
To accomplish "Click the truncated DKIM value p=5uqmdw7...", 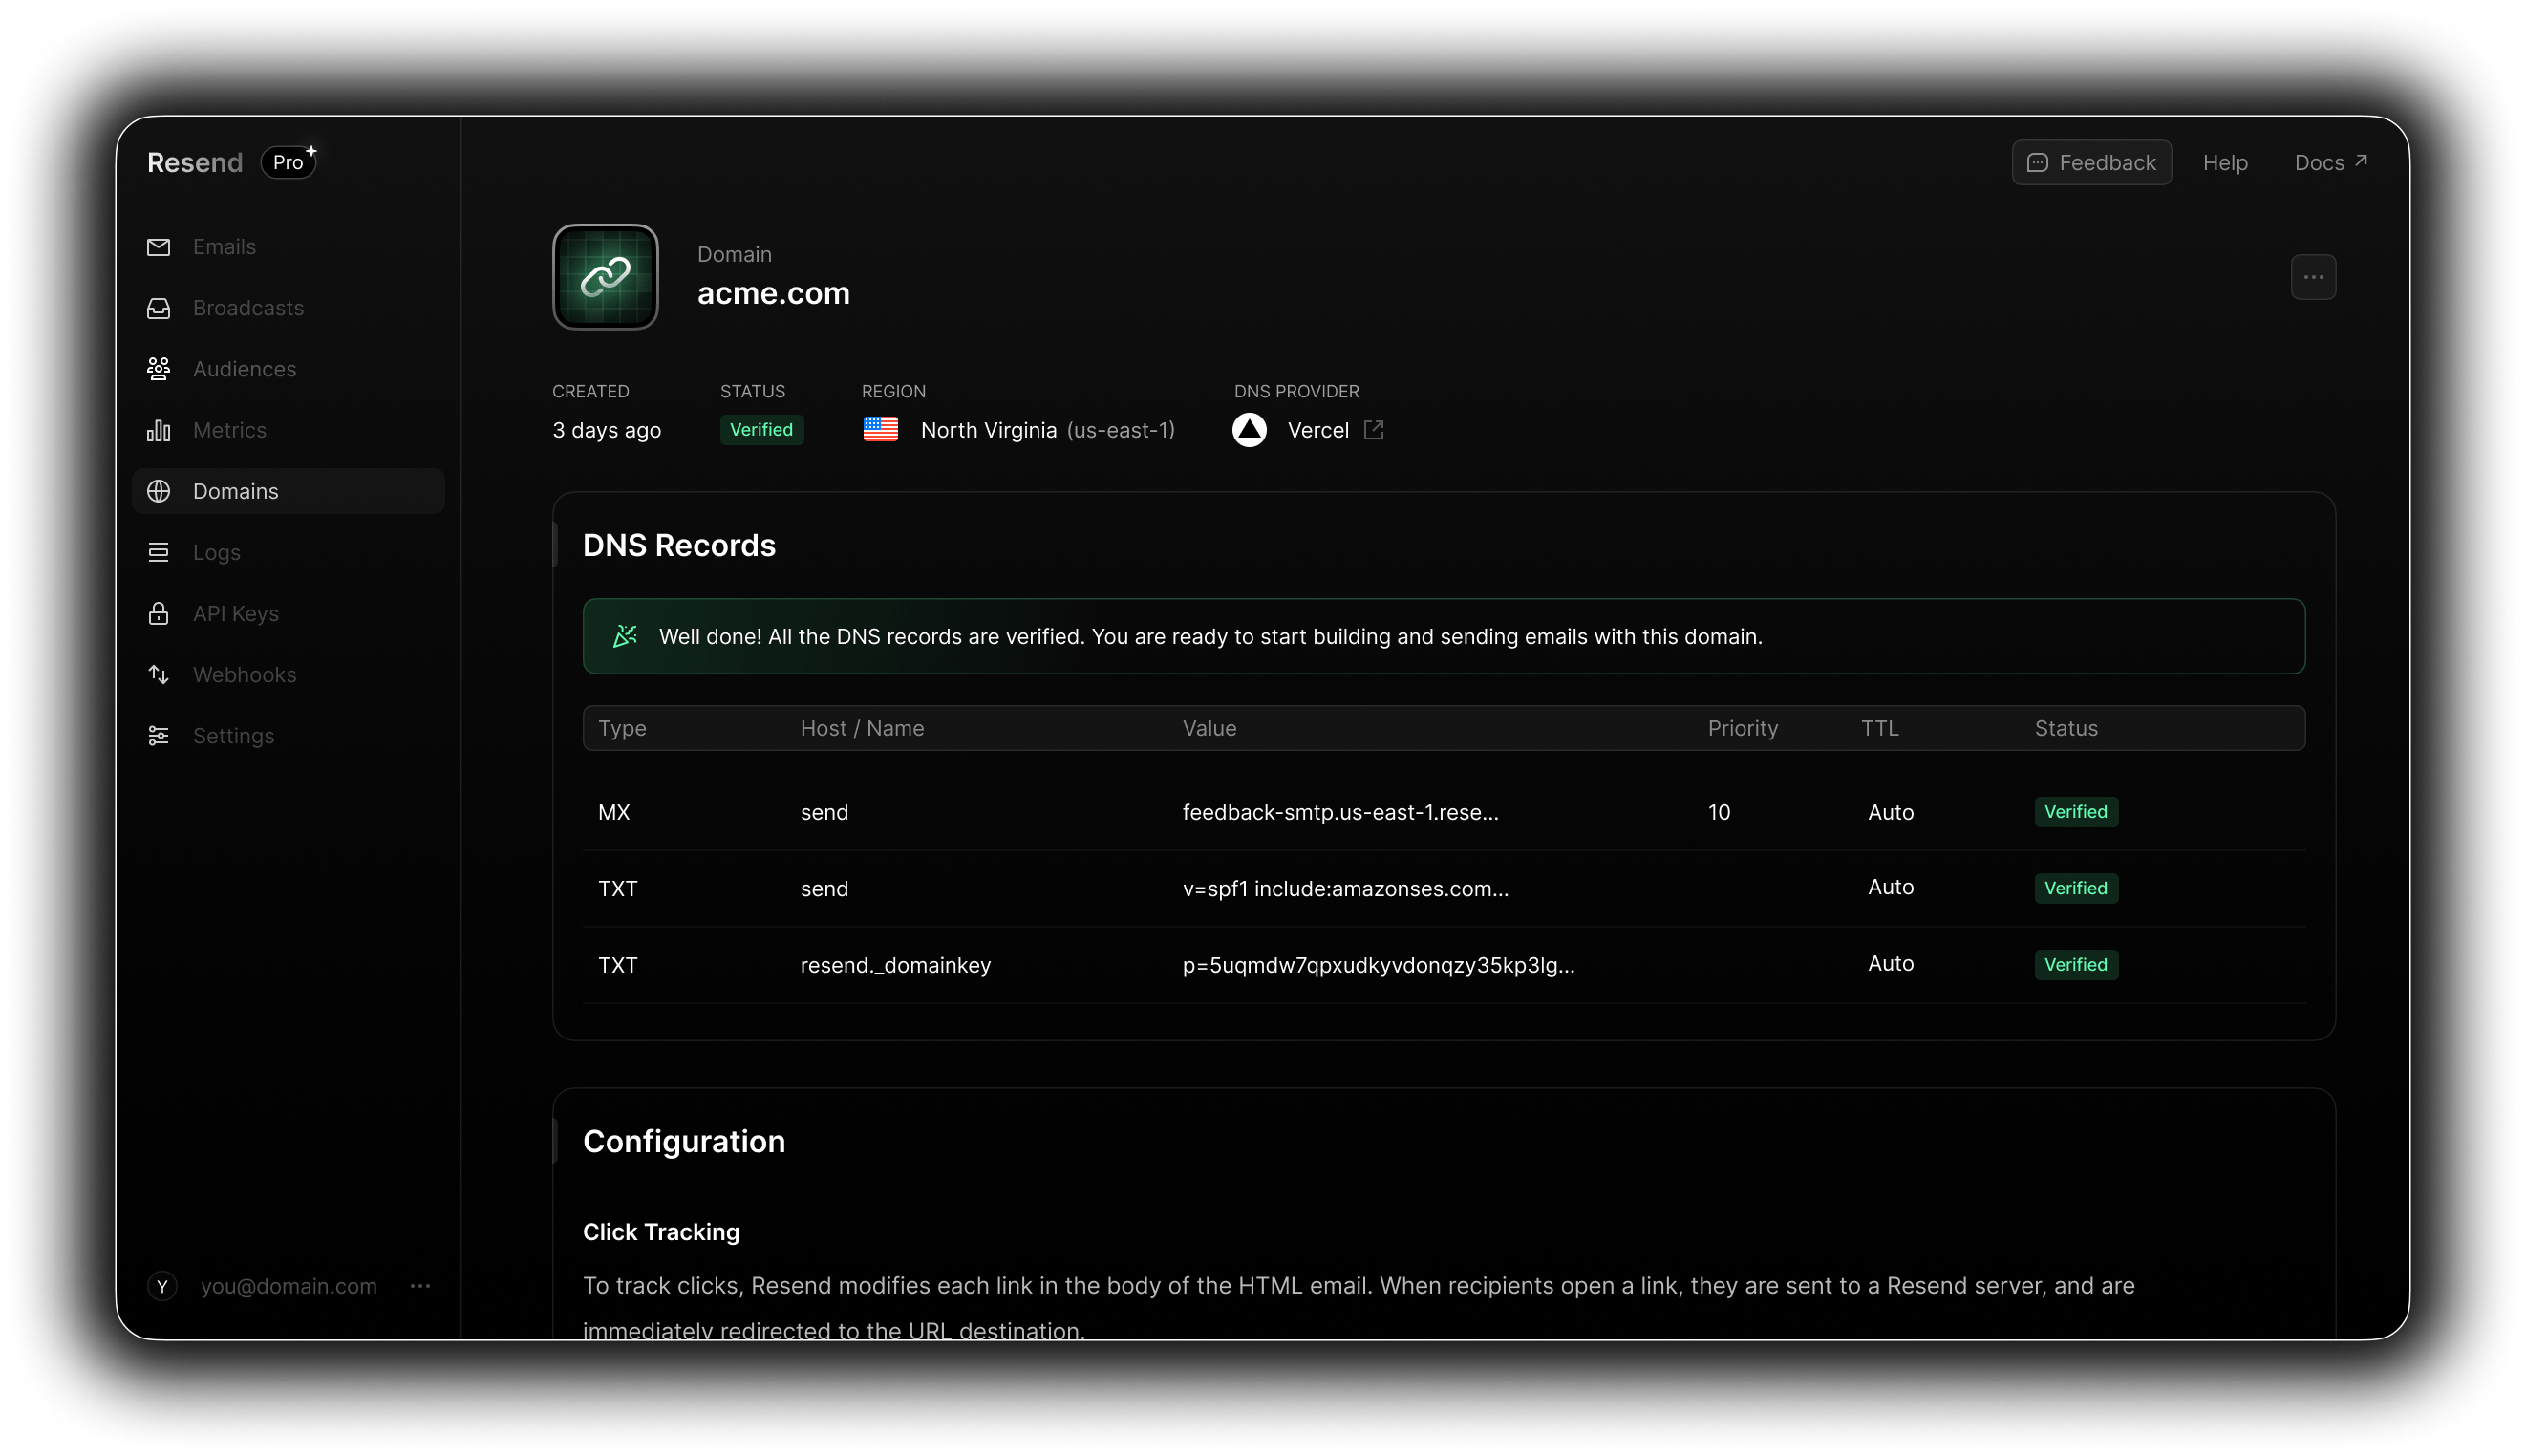I will click(x=1378, y=965).
